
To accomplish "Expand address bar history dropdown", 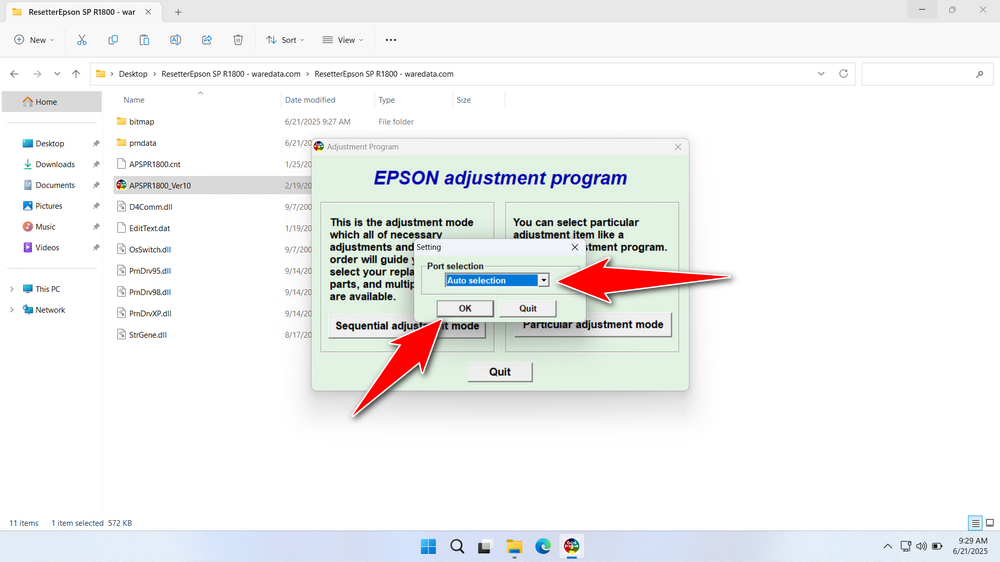I will pyautogui.click(x=821, y=73).
